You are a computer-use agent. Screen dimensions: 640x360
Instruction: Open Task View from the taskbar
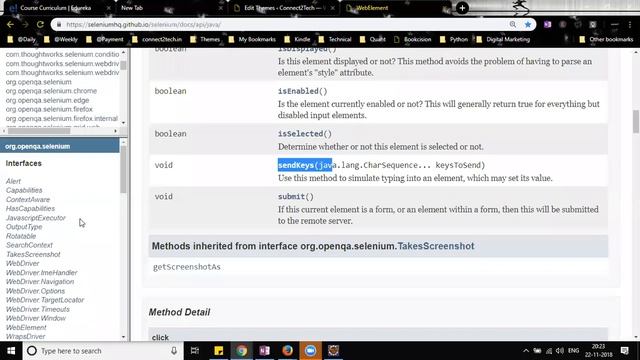click(x=195, y=351)
